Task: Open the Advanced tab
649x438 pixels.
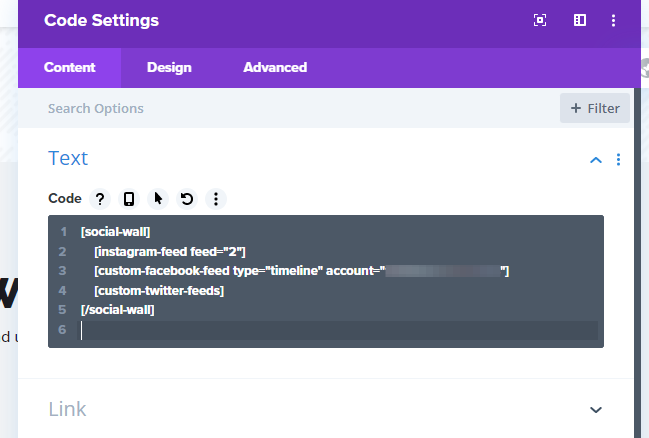Action: coord(275,67)
